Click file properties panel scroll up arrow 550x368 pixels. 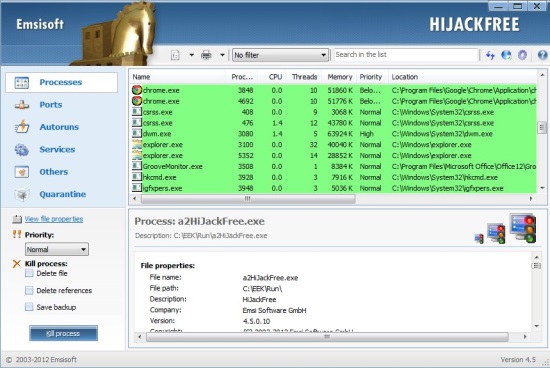click(537, 257)
